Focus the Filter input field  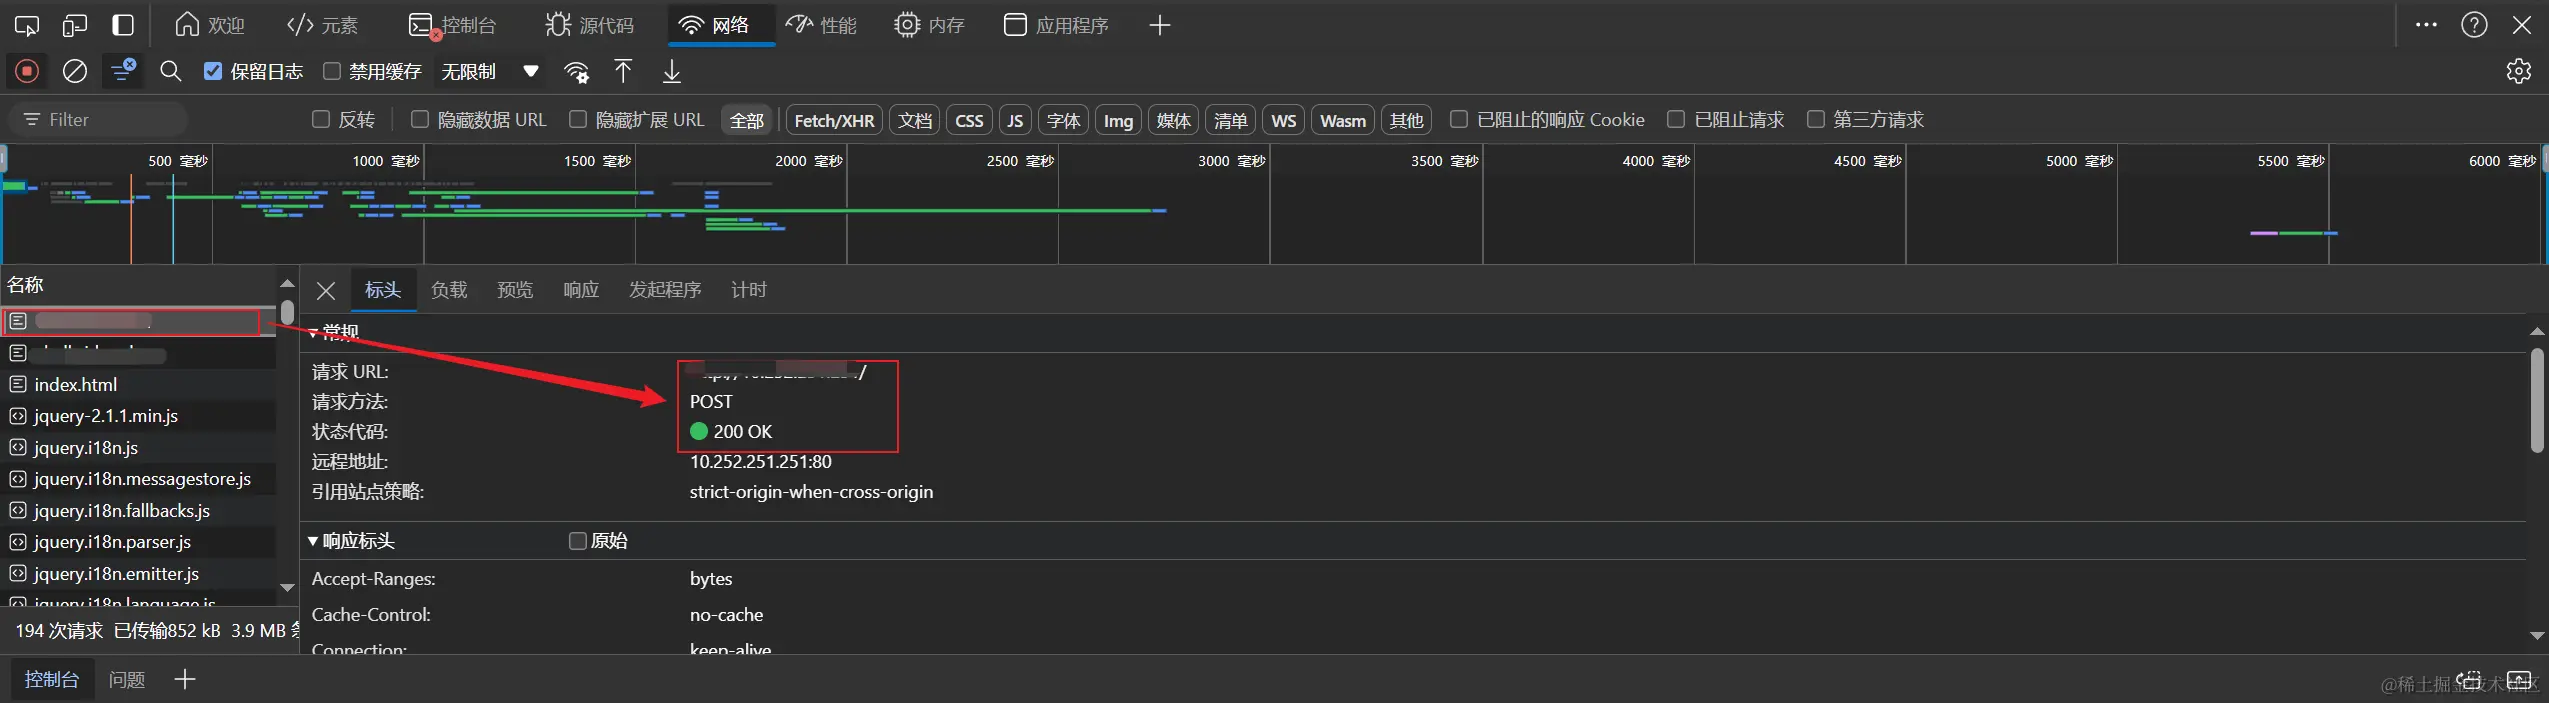click(x=98, y=120)
